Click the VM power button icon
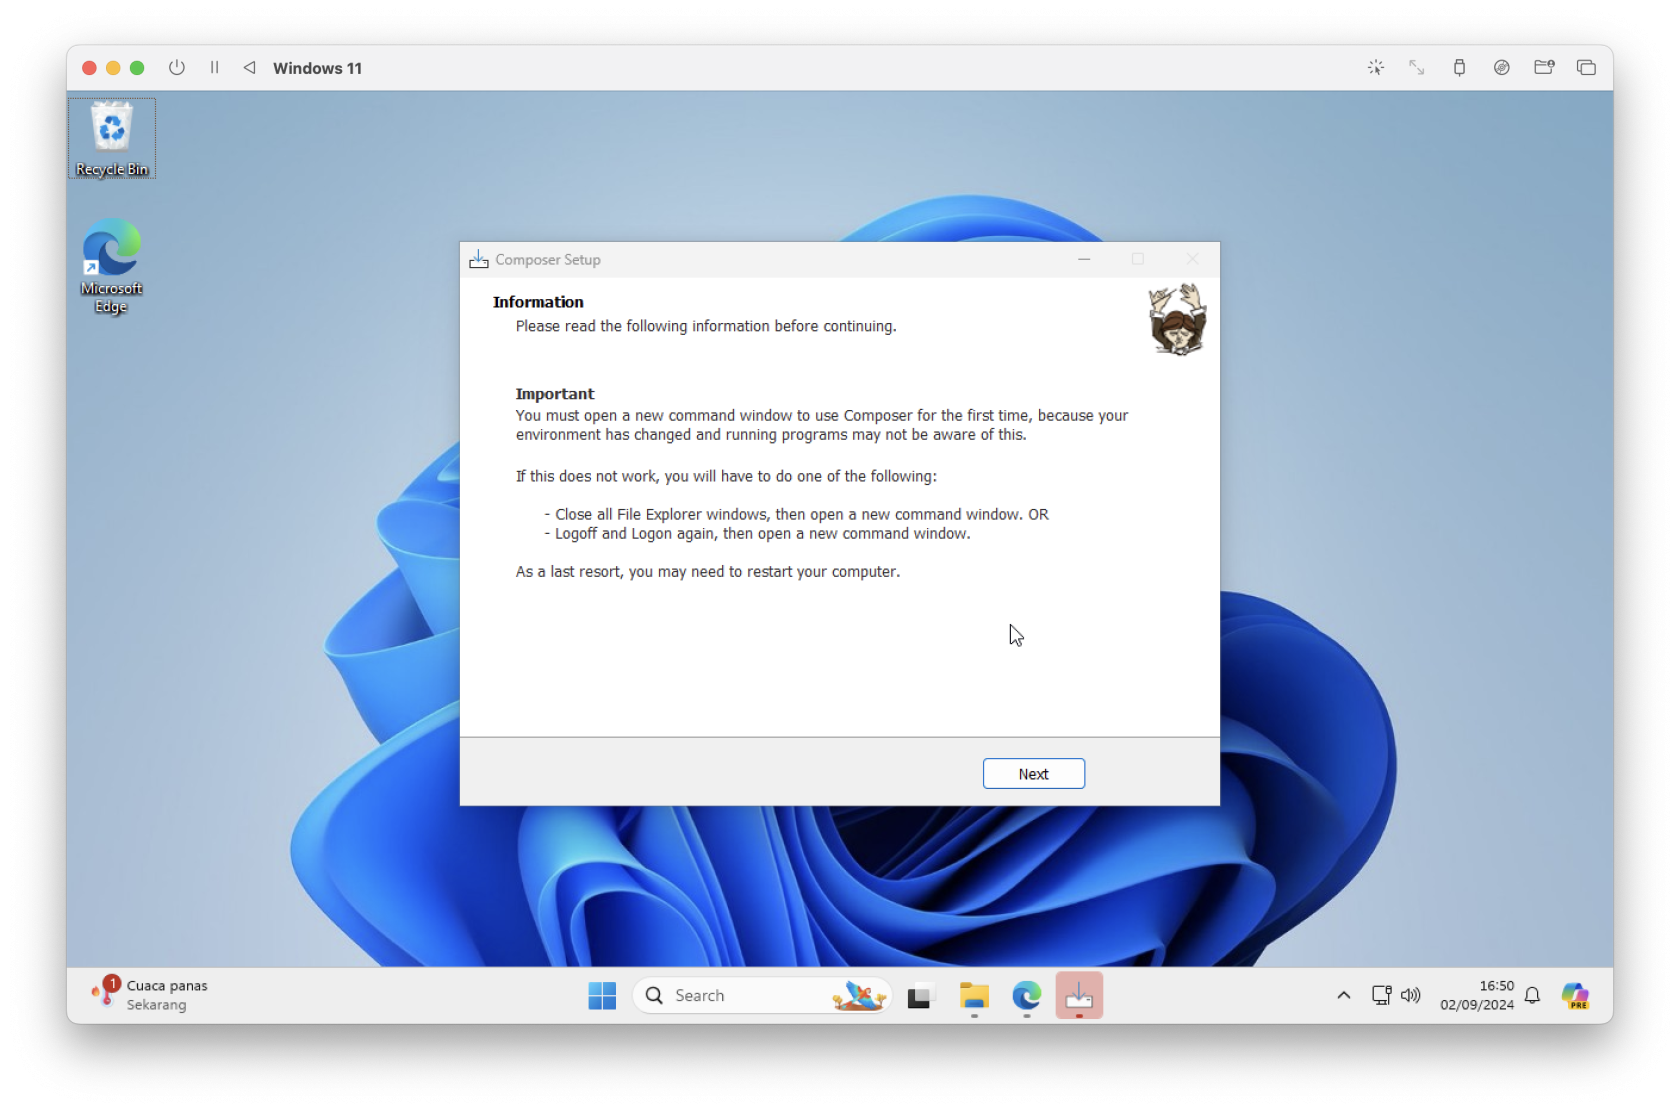Image resolution: width=1680 pixels, height=1112 pixels. coord(177,68)
